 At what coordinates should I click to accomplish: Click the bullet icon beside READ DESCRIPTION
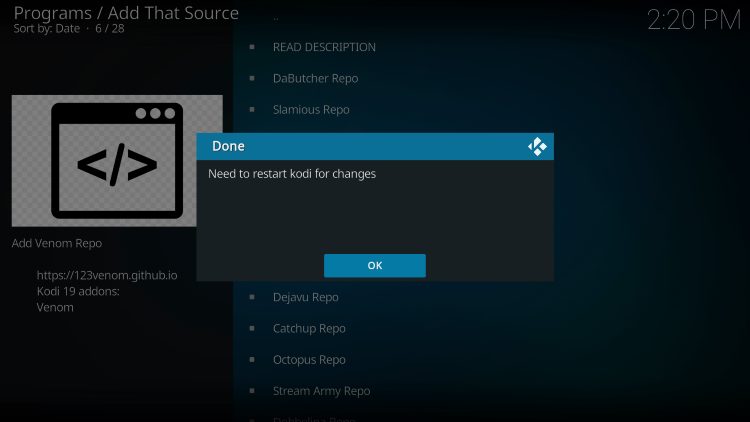coord(252,47)
